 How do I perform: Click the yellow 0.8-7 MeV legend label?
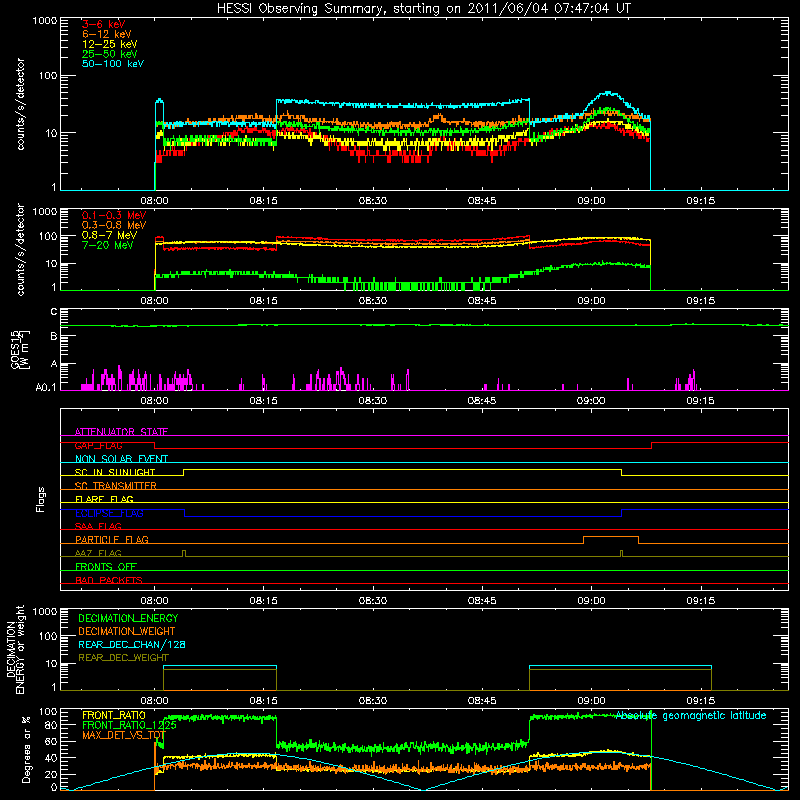pos(109,235)
